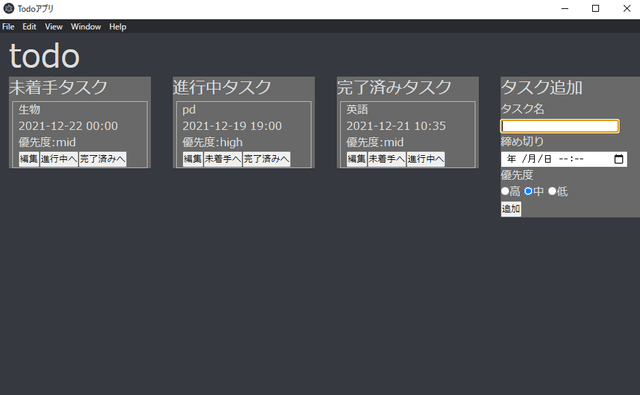
Task: Click the Todoアプリ app icon in title bar
Action: tap(9, 8)
